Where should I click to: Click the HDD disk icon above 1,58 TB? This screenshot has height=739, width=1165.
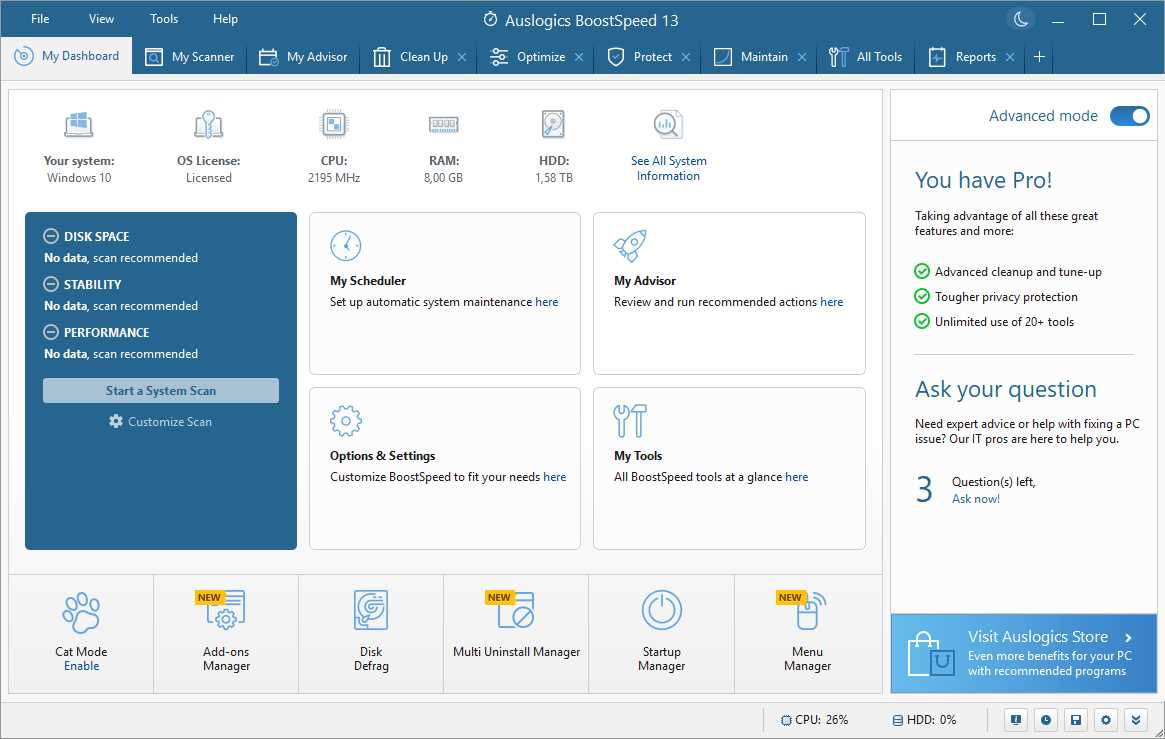[554, 124]
